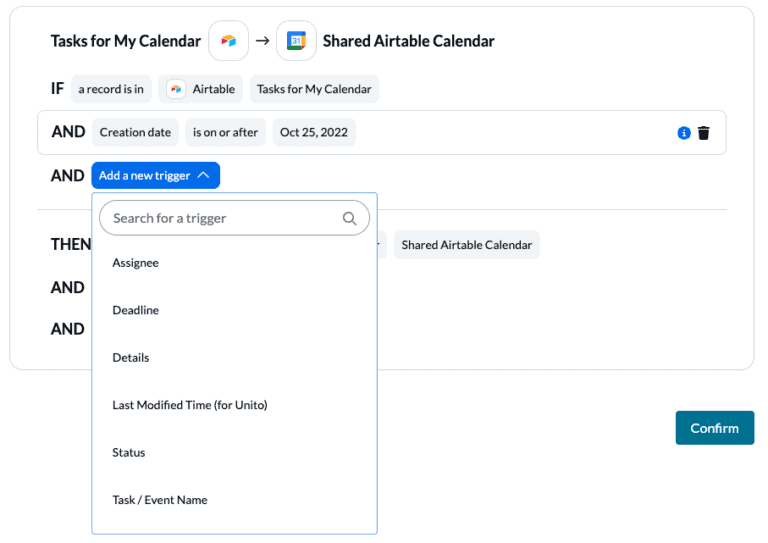Open the Creation date field selector
The height and width of the screenshot is (543, 768).
click(x=135, y=132)
